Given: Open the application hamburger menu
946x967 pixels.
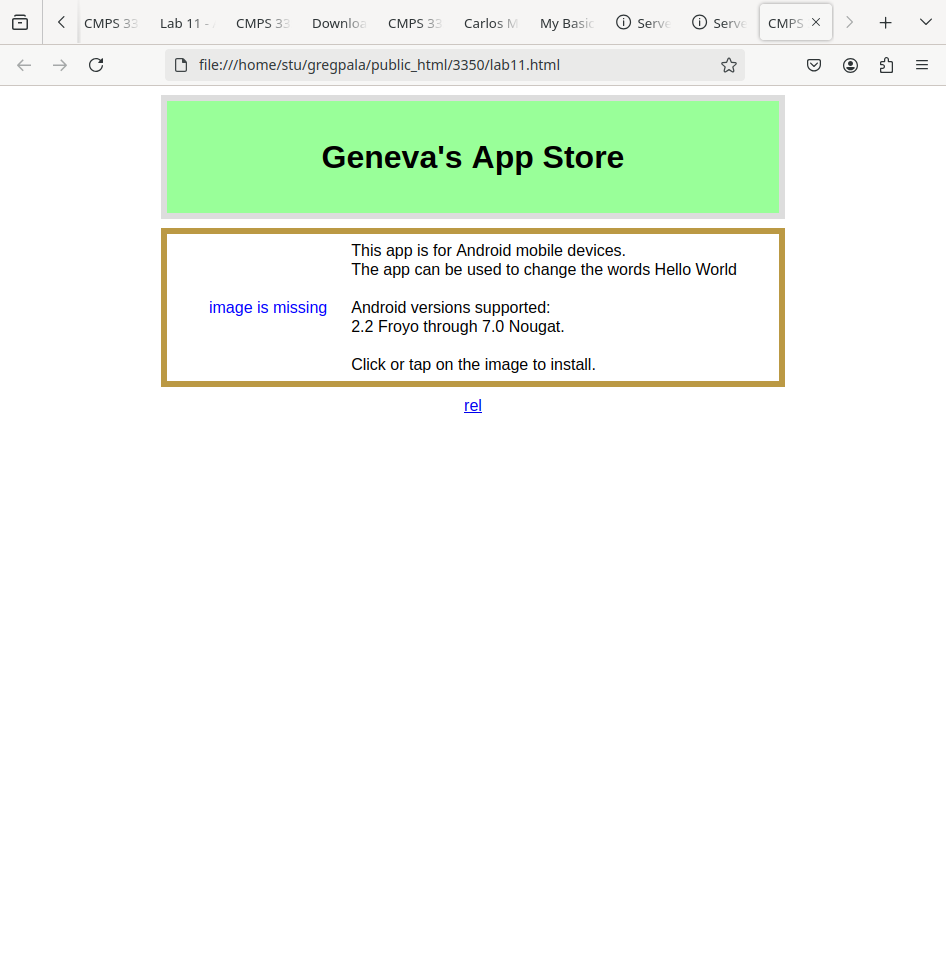Looking at the screenshot, I should pyautogui.click(x=922, y=65).
